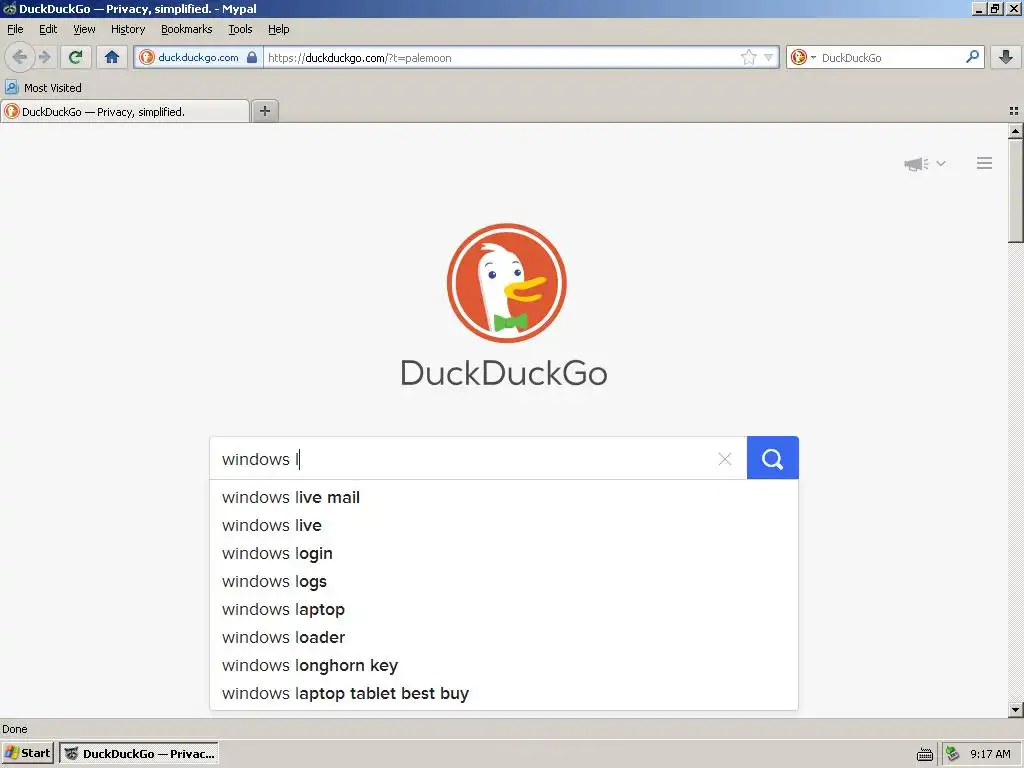Open the address bar history dropdown arrow
Image resolution: width=1024 pixels, height=768 pixels.
(x=769, y=57)
